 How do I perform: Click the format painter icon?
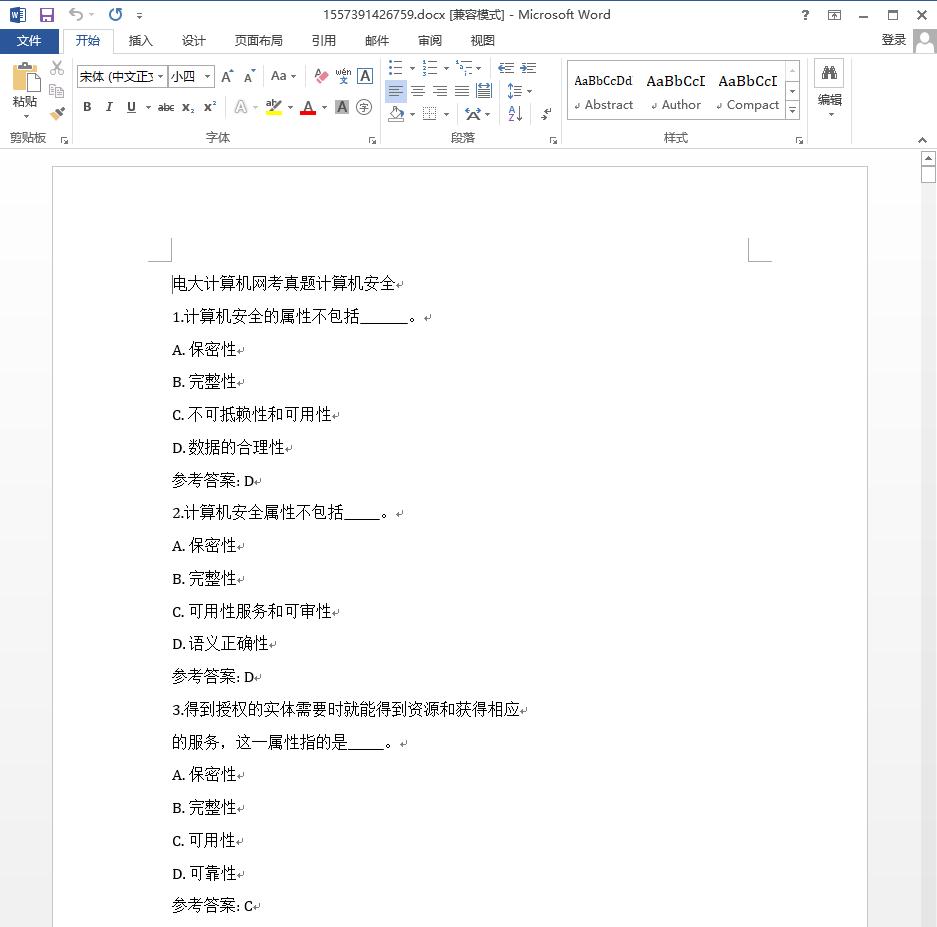pos(57,113)
